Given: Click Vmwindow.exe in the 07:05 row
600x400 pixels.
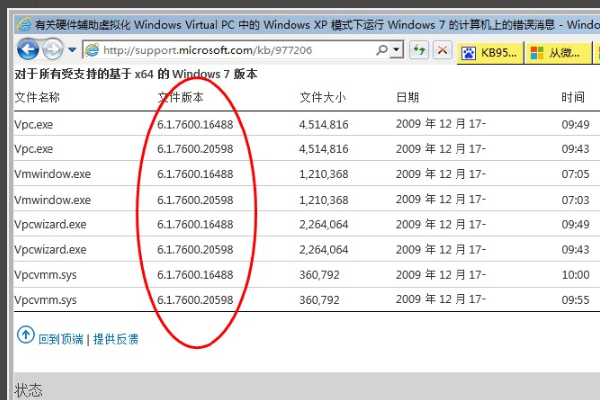Looking at the screenshot, I should (52, 174).
